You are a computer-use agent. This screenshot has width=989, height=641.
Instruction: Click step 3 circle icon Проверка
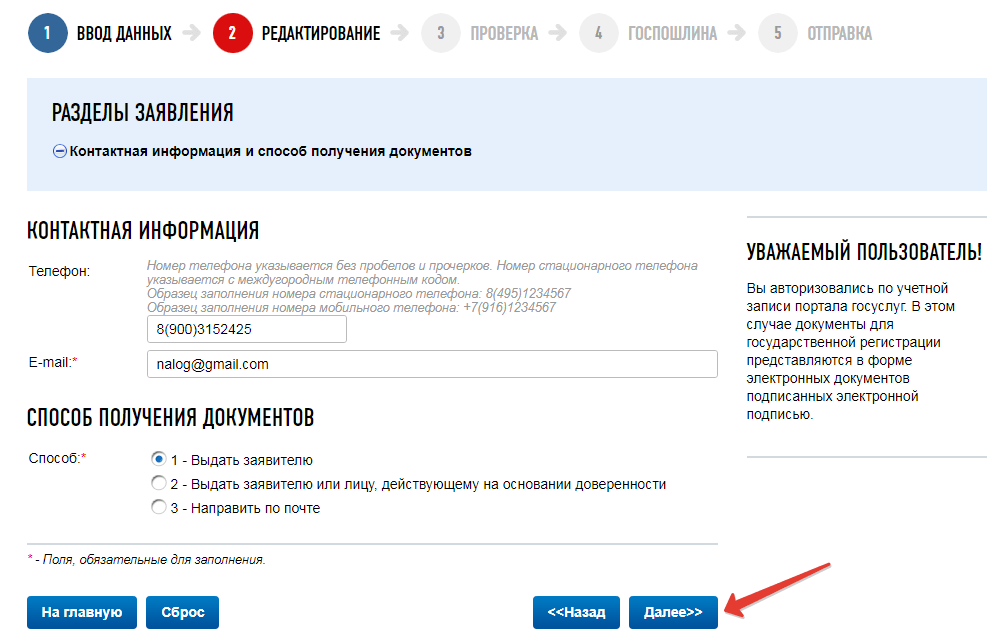click(441, 33)
